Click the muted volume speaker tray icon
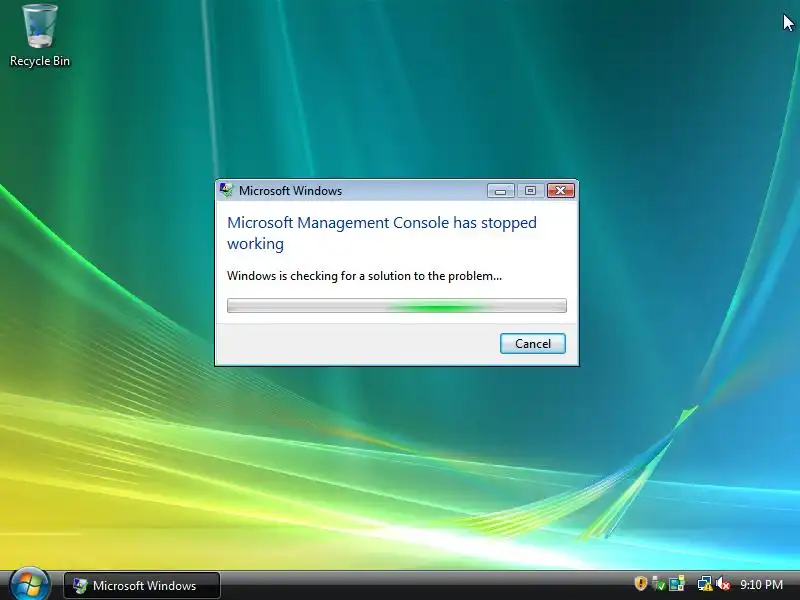Viewport: 800px width, 600px height. (723, 583)
